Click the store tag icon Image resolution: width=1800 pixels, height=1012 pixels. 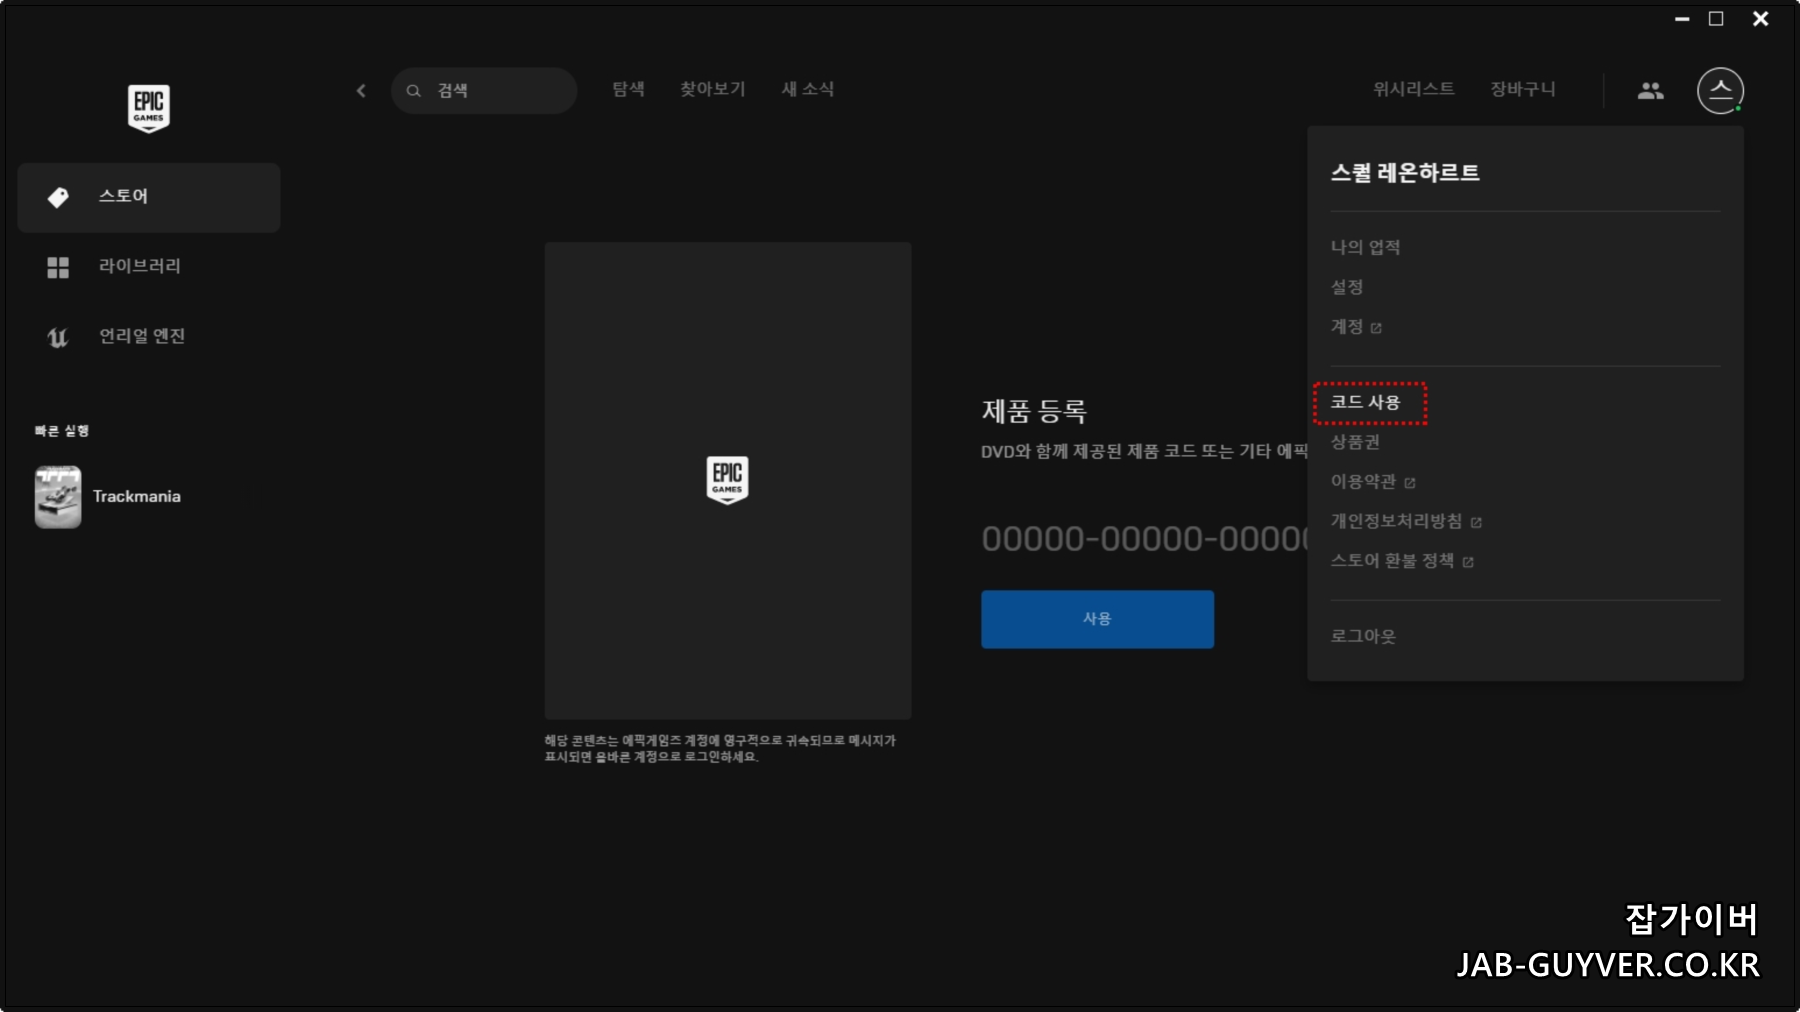click(x=58, y=197)
